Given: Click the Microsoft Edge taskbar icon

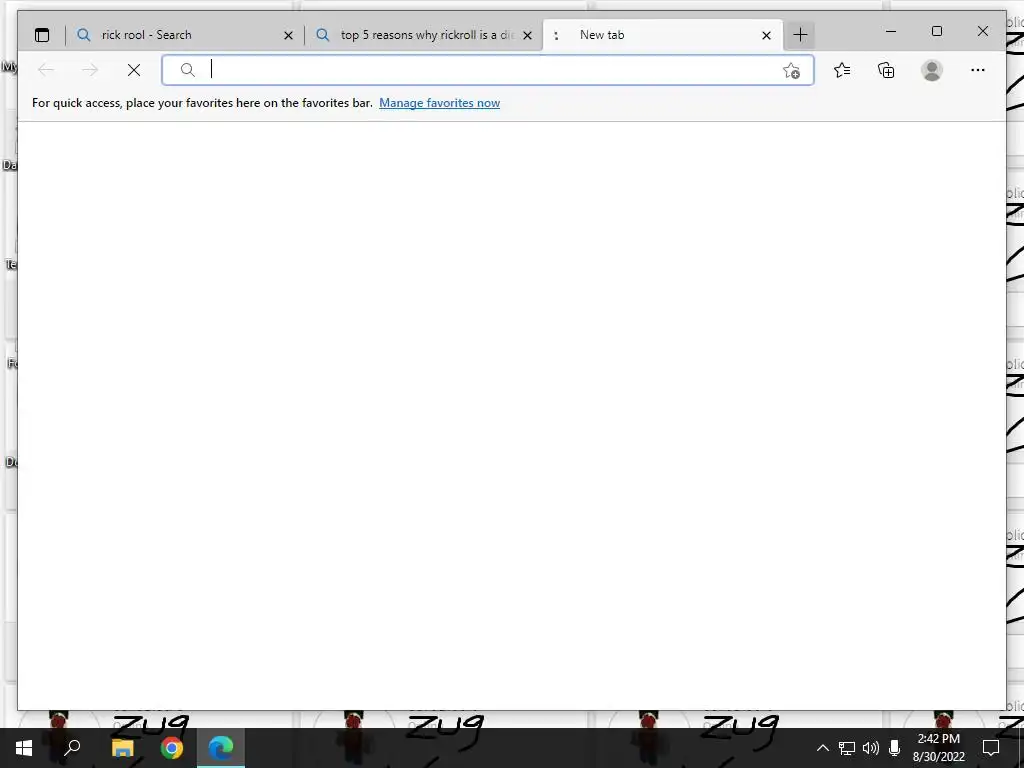Looking at the screenshot, I should [221, 748].
